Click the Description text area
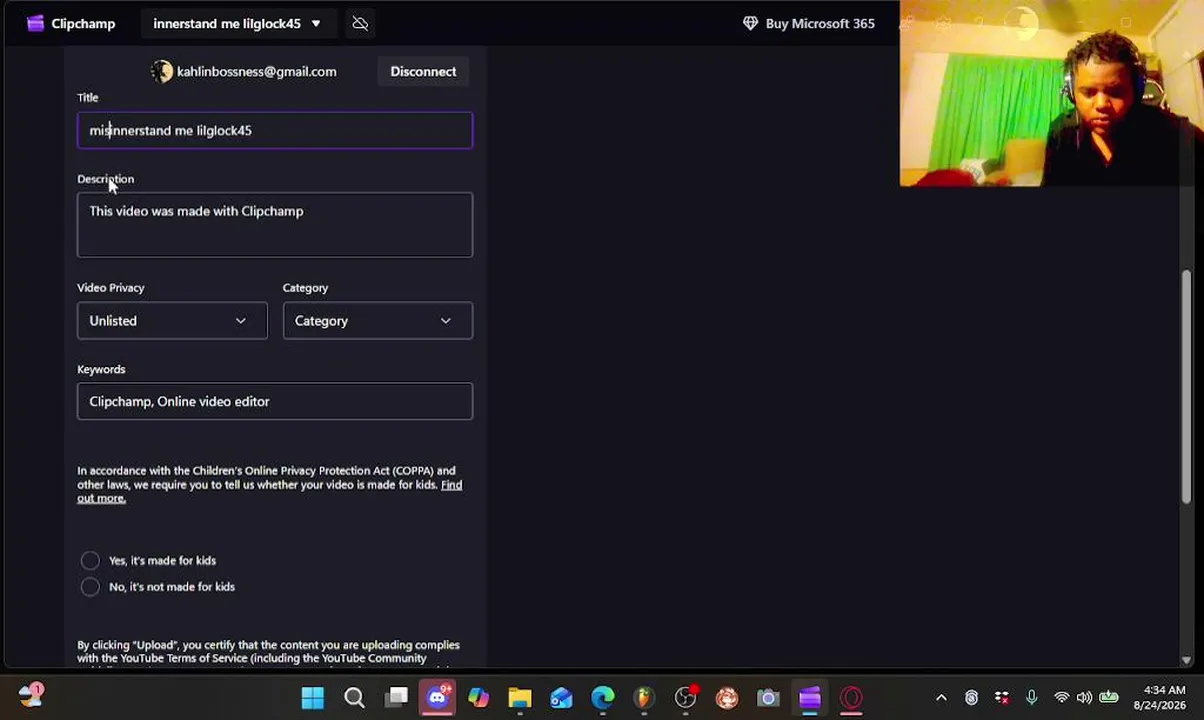 pyautogui.click(x=275, y=225)
